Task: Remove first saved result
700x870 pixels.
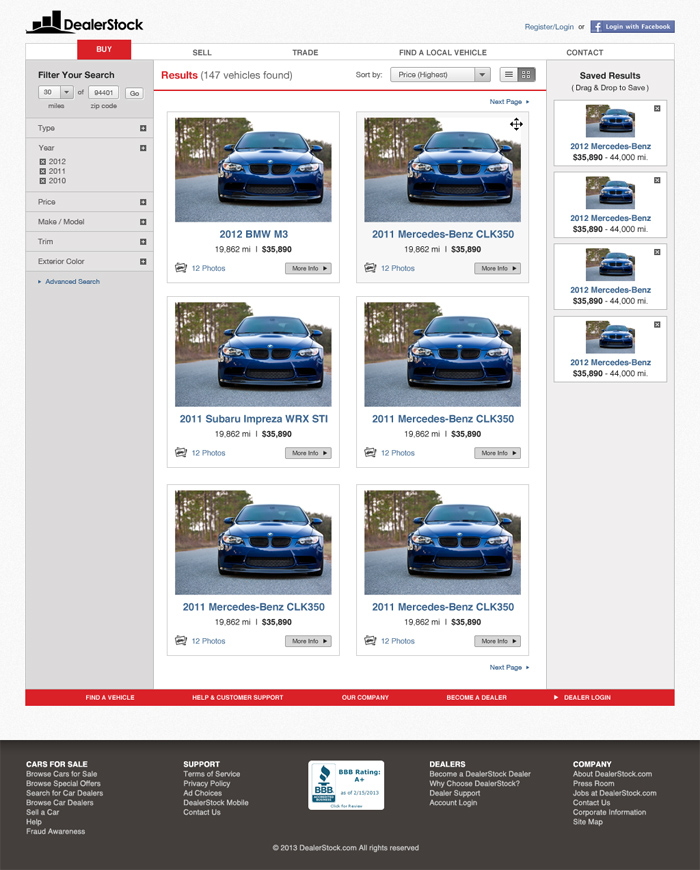Action: click(657, 109)
